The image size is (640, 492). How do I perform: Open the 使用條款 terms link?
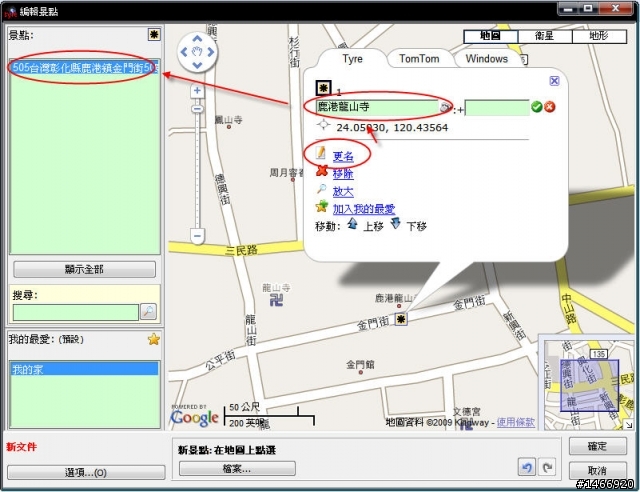tap(516, 422)
